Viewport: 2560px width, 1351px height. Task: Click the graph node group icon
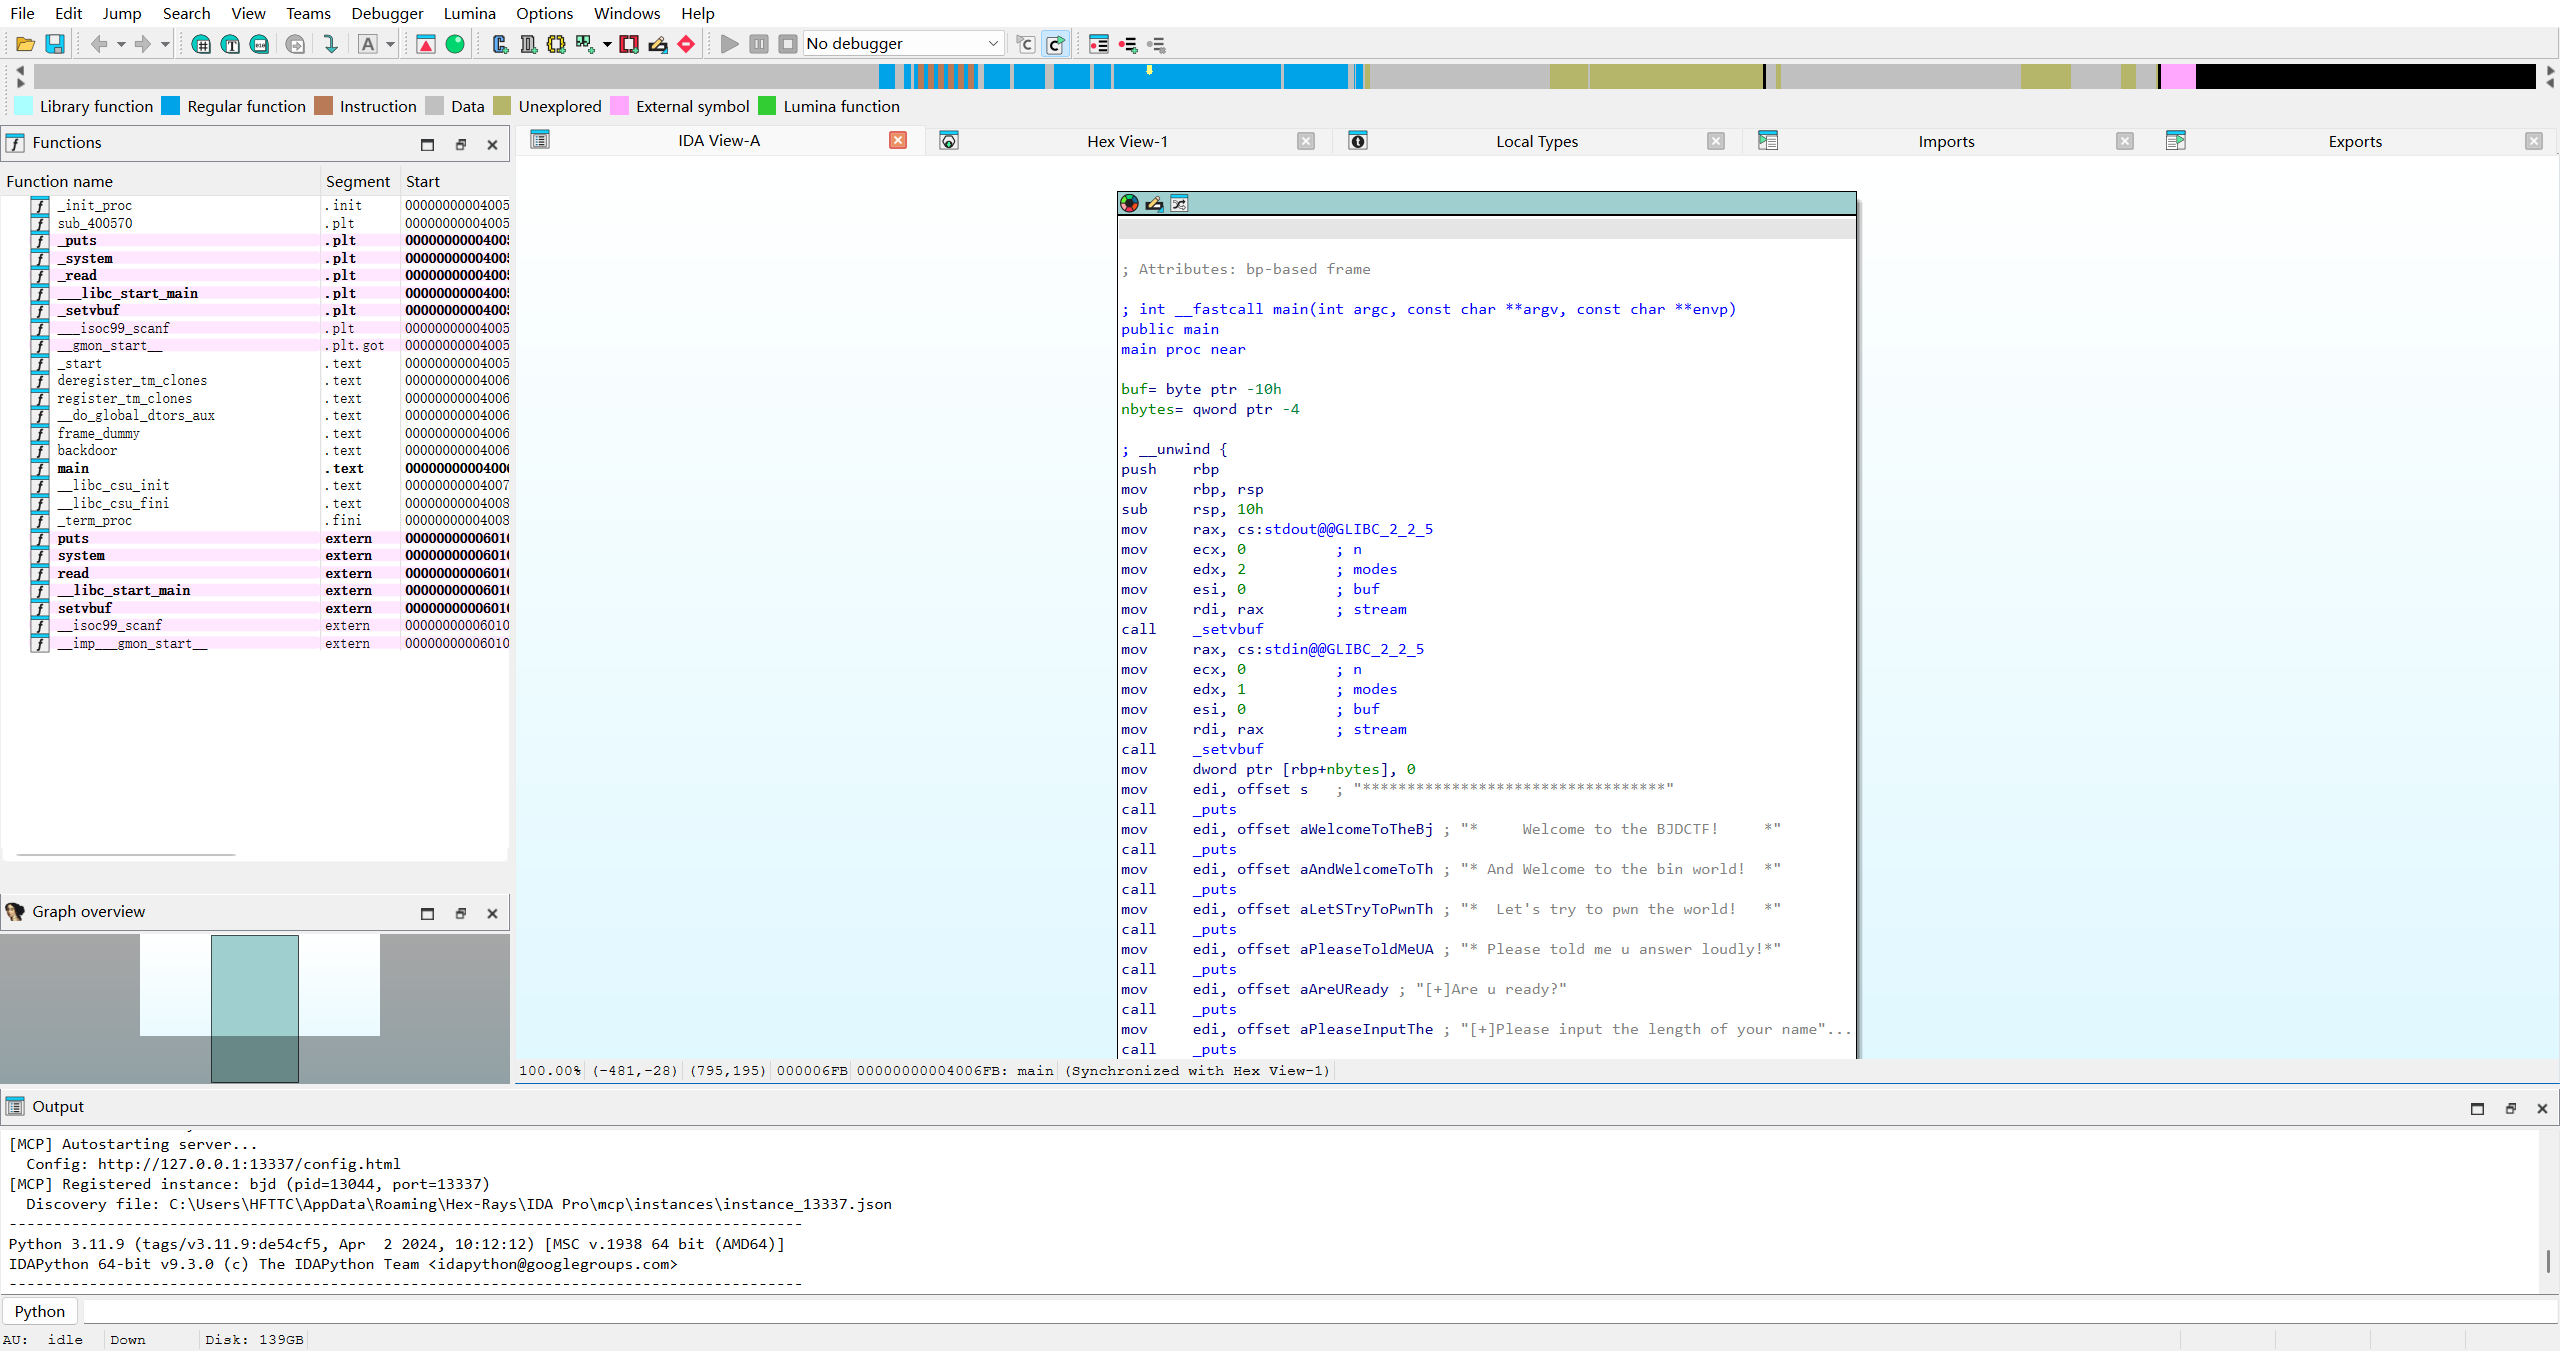1179,203
